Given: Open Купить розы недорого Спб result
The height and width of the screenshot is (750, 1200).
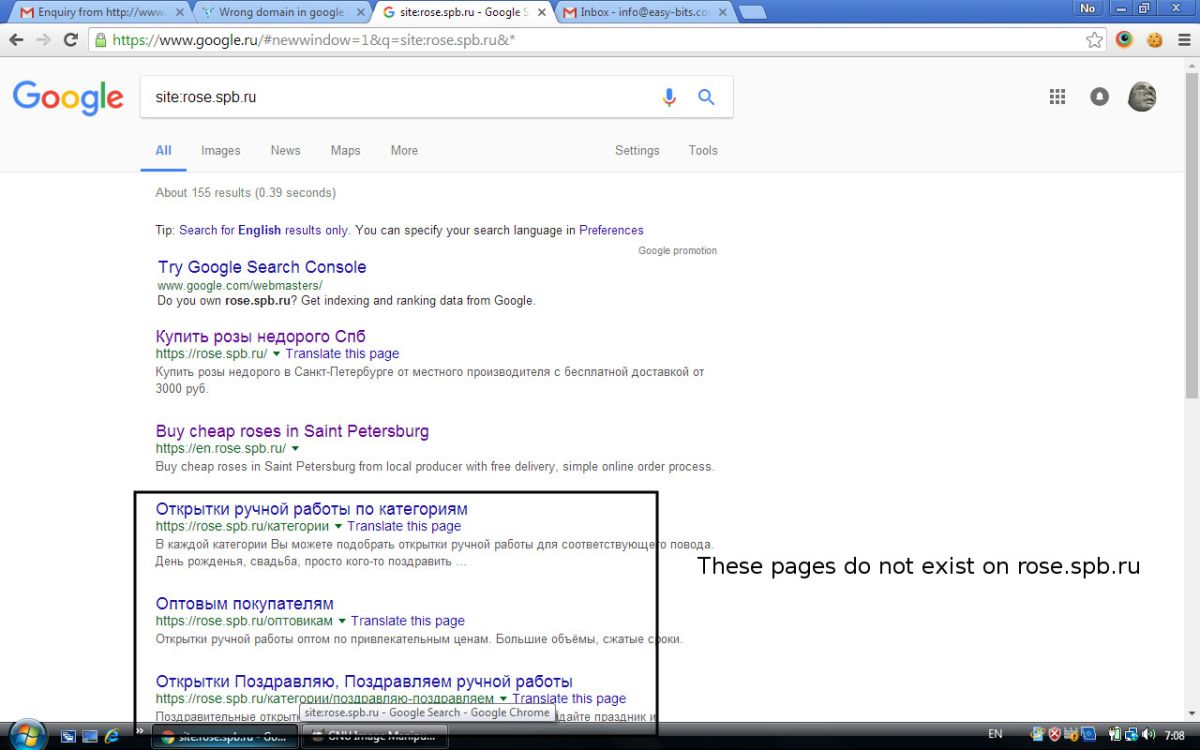Looking at the screenshot, I should [x=261, y=336].
